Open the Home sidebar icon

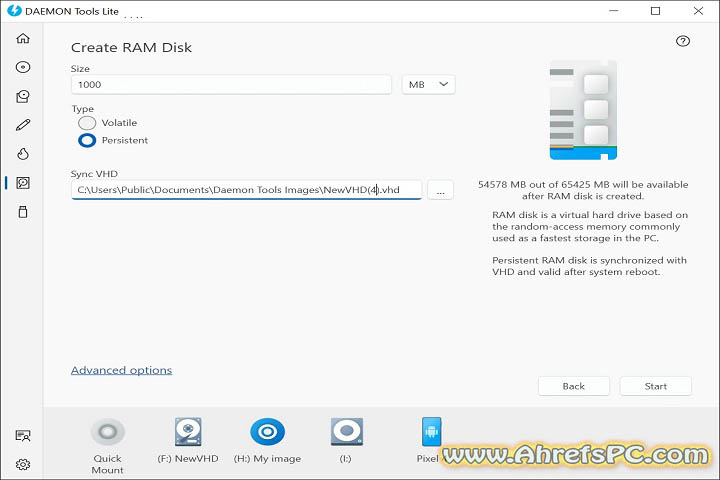click(23, 38)
